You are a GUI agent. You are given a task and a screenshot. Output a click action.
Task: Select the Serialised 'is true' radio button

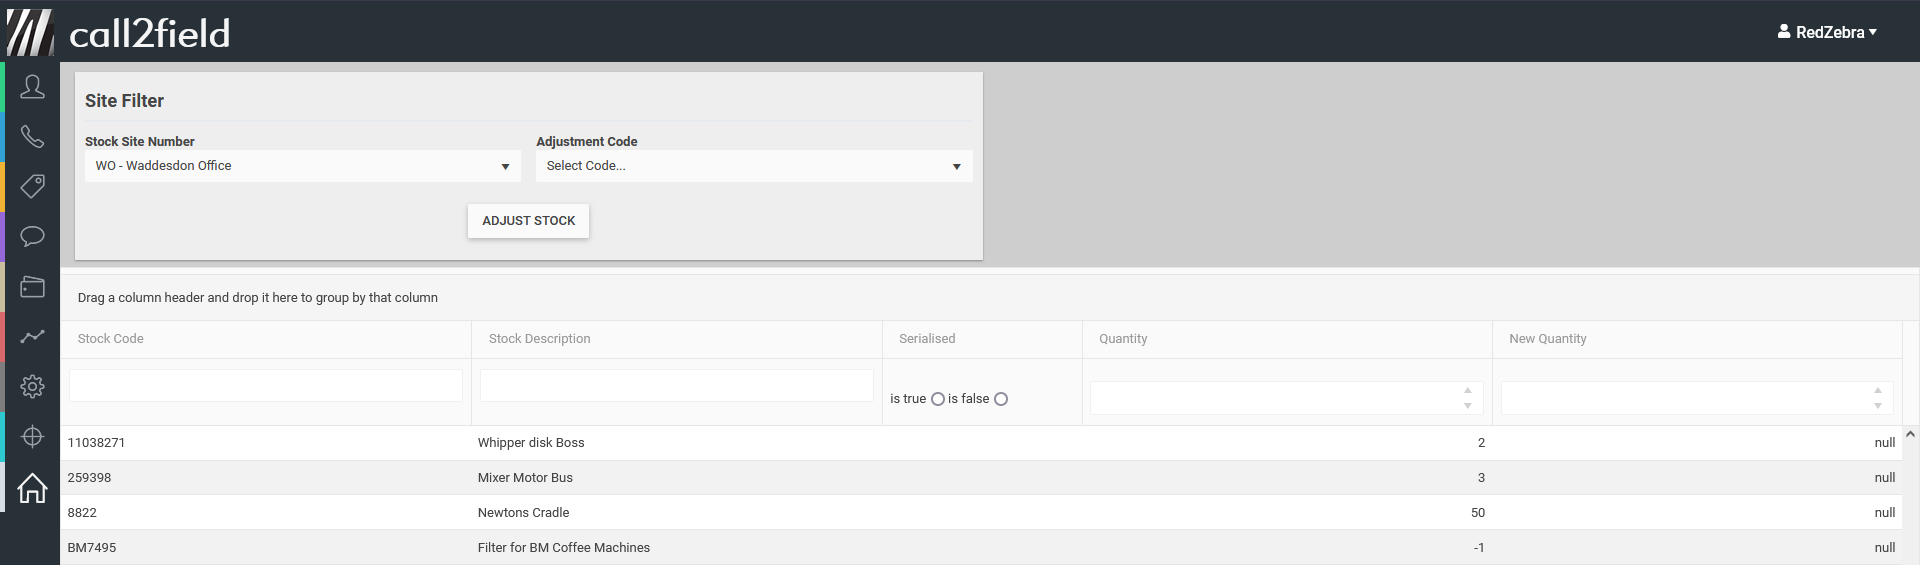point(937,399)
